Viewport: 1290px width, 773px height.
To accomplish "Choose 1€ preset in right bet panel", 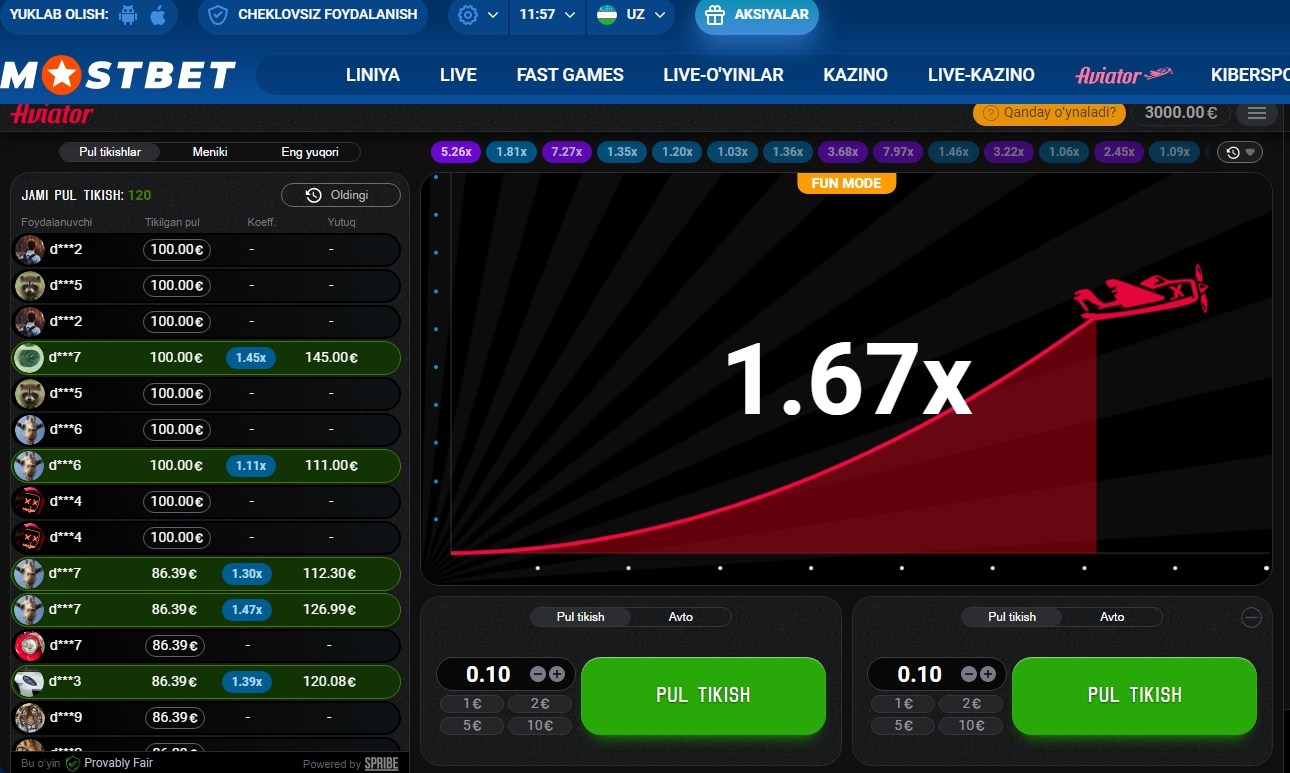I will pos(904,703).
